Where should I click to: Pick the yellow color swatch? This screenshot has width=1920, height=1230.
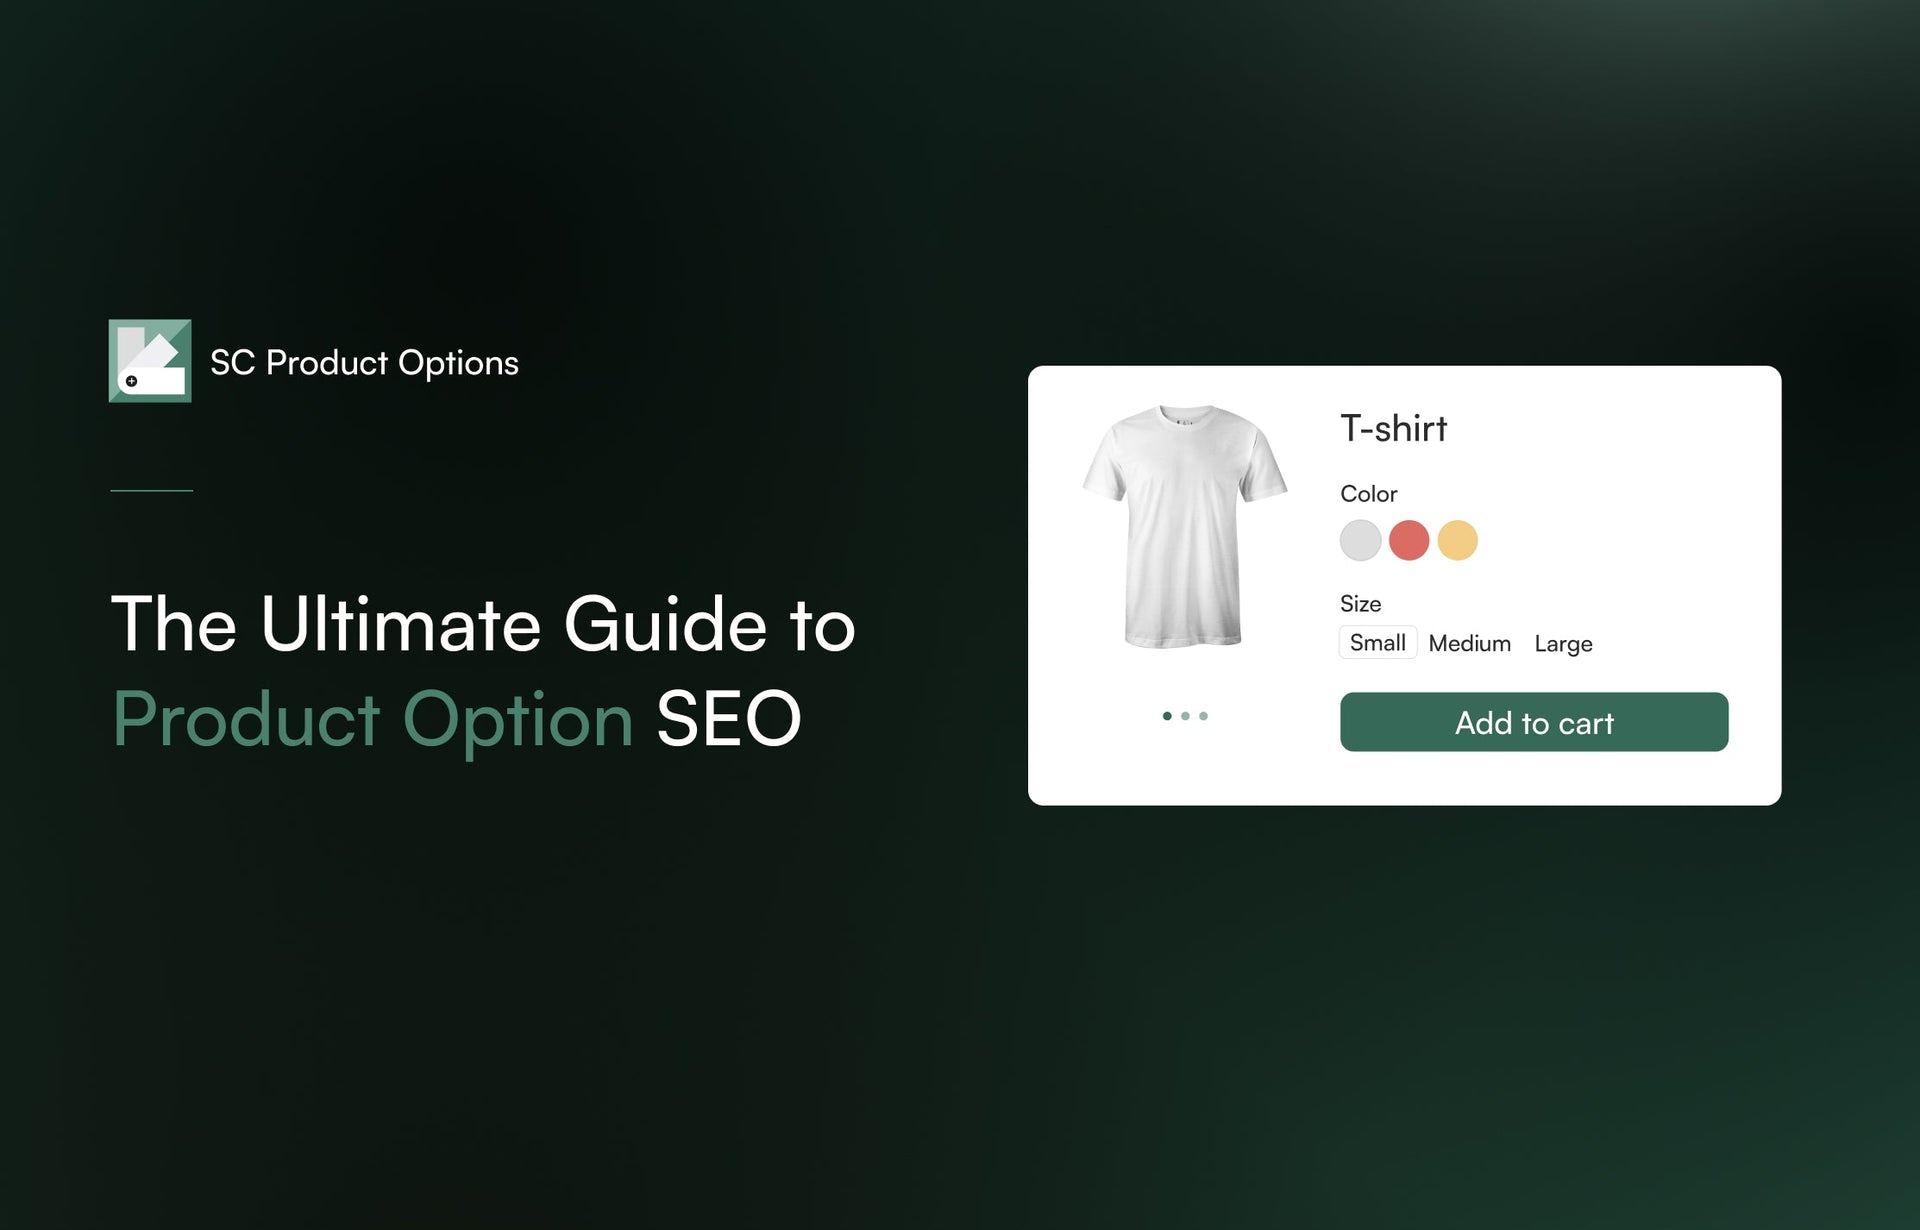[1457, 540]
